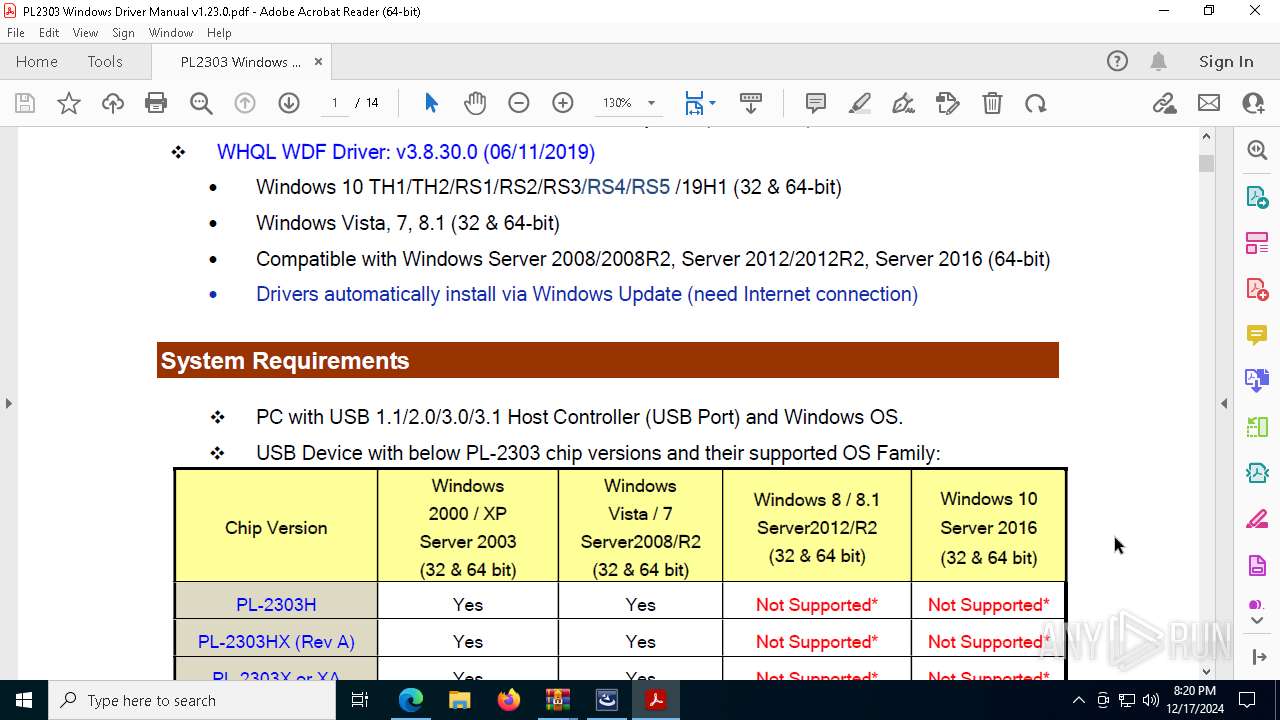Click the pink Fill & Sign sidebar tool

coord(1257,520)
